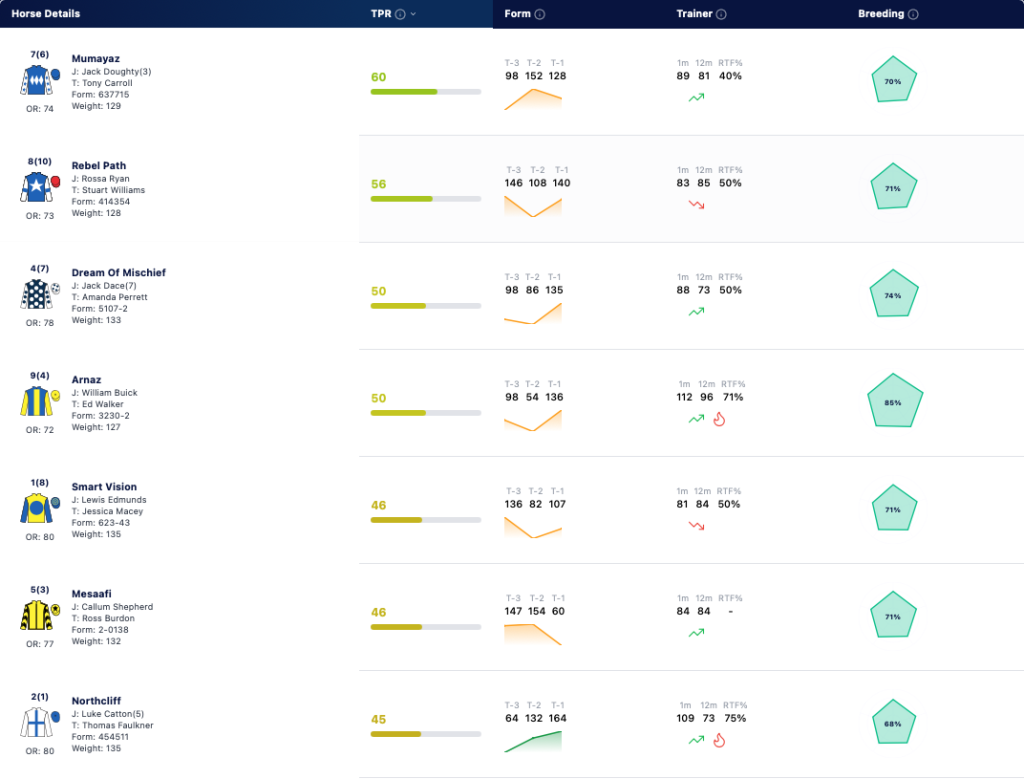This screenshot has width=1024, height=779.
Task: Open the Arnaz horse link
Action: coord(86,380)
